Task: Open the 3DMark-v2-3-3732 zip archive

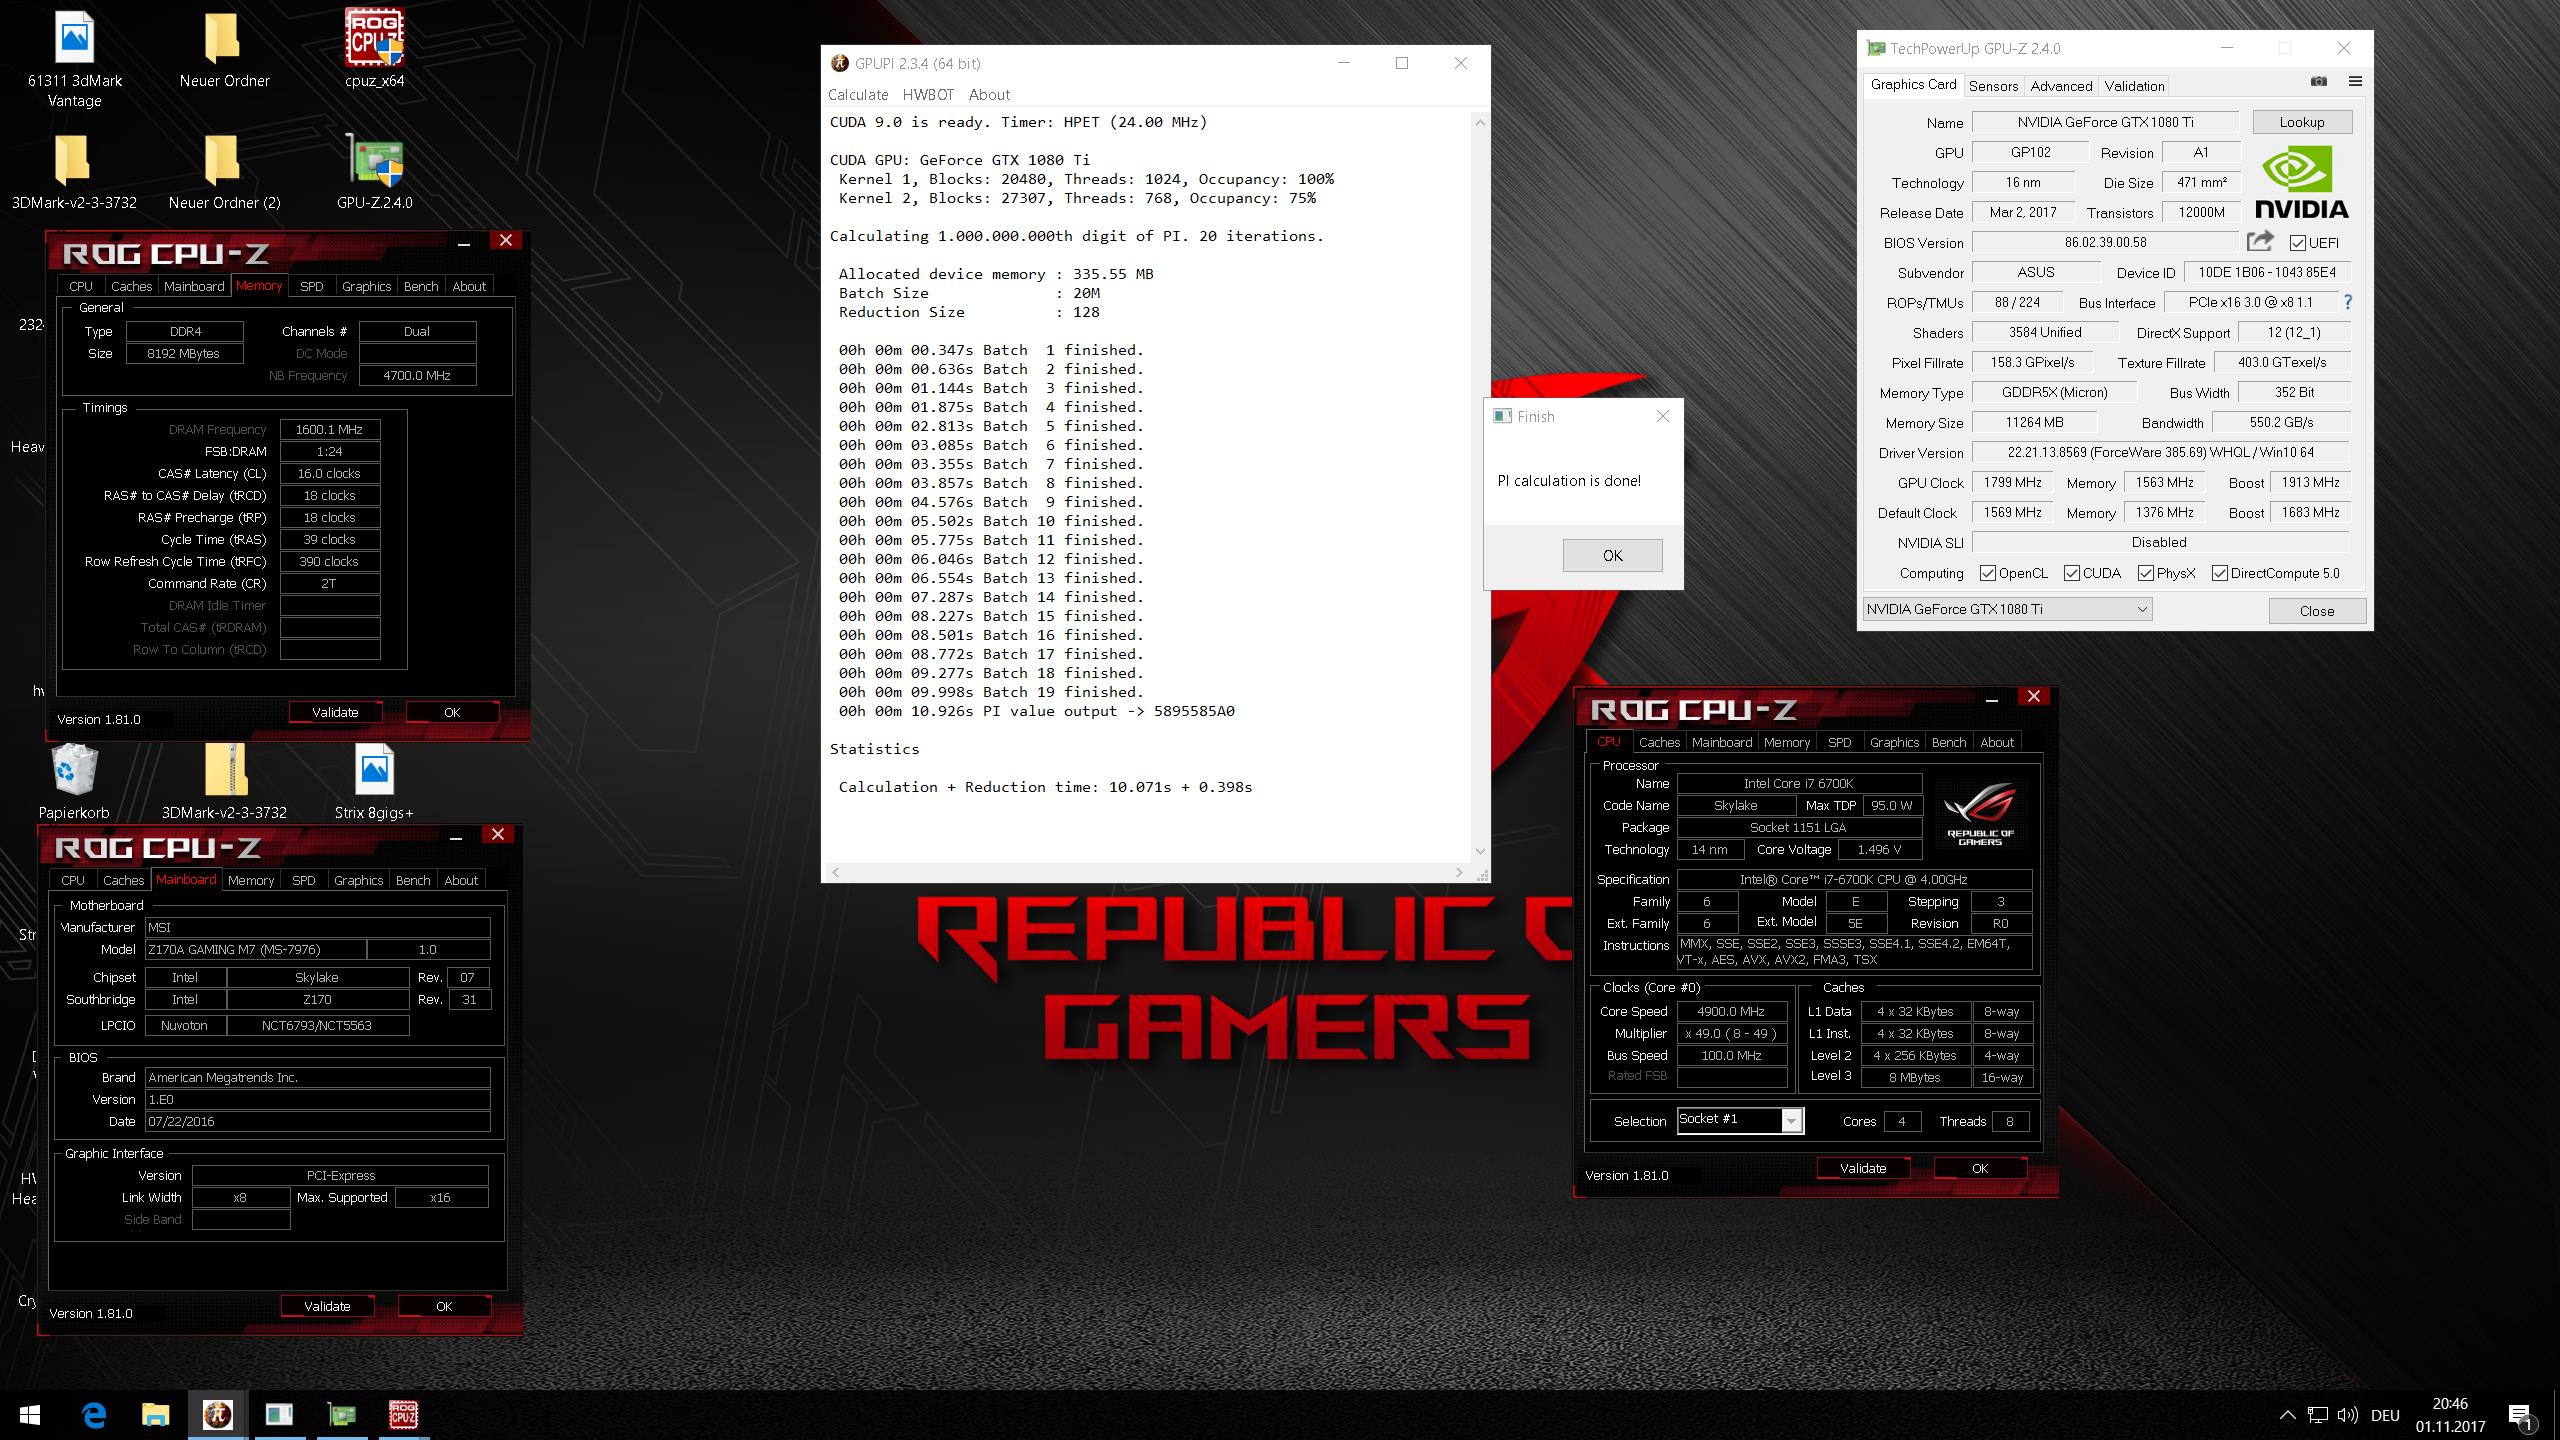Action: click(224, 782)
